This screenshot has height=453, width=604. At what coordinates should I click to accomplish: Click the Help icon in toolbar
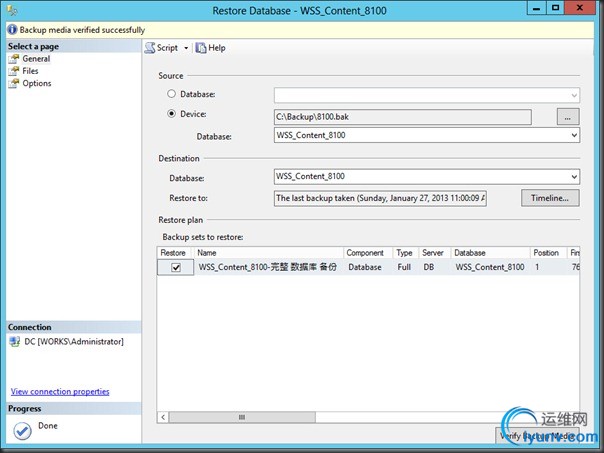click(201, 48)
